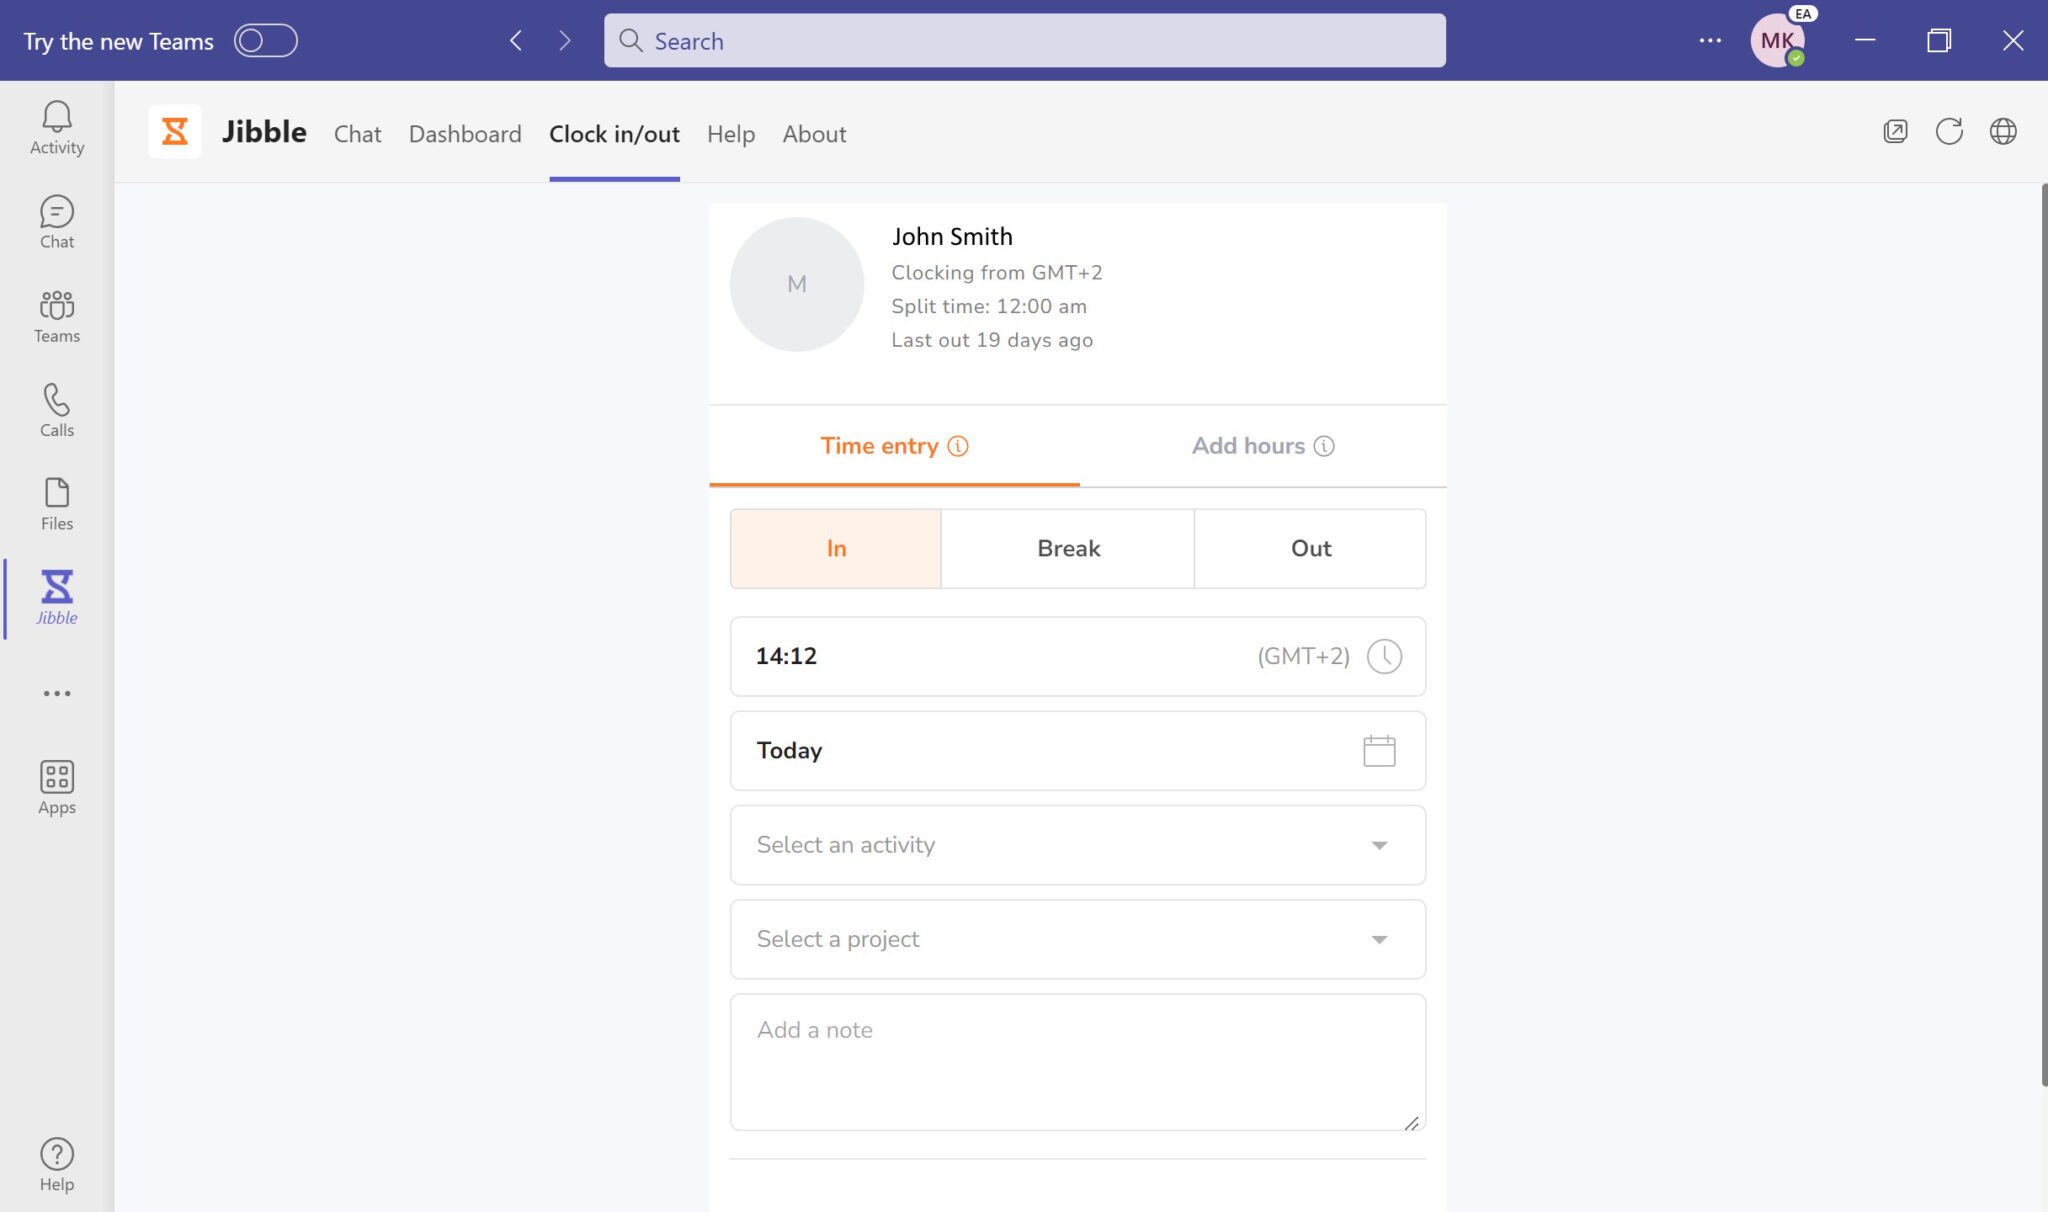This screenshot has width=2048, height=1212.
Task: Select the Out option
Action: coord(1310,548)
